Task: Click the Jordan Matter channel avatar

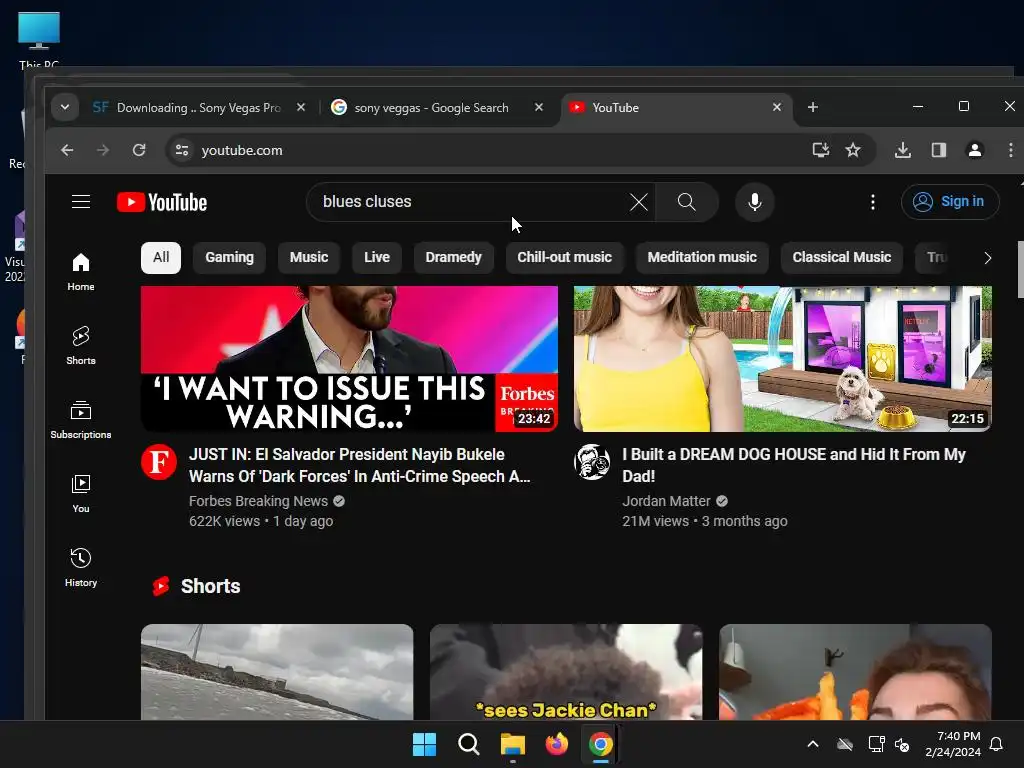Action: (x=592, y=462)
